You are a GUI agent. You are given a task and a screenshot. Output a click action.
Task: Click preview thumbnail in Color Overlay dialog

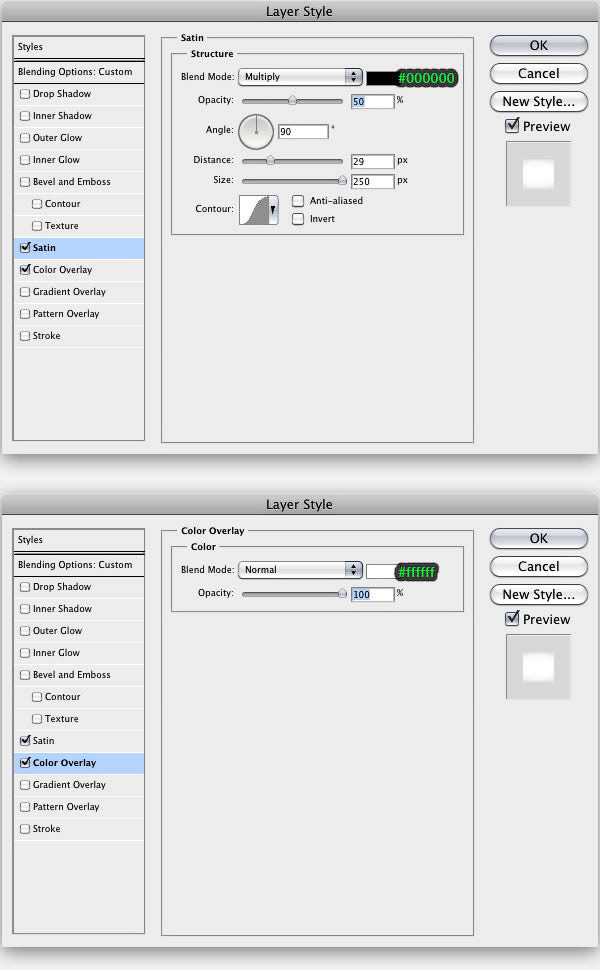[x=538, y=667]
